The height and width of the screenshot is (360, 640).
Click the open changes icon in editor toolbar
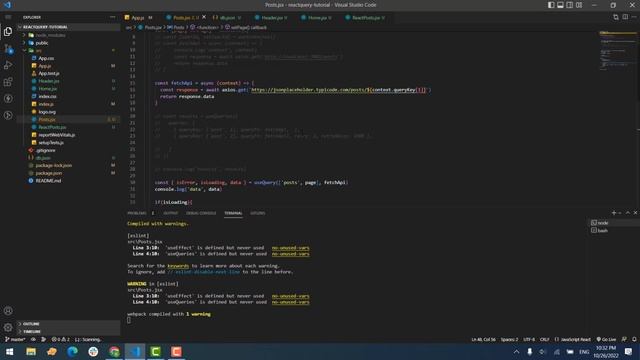pyautogui.click(x=616, y=17)
